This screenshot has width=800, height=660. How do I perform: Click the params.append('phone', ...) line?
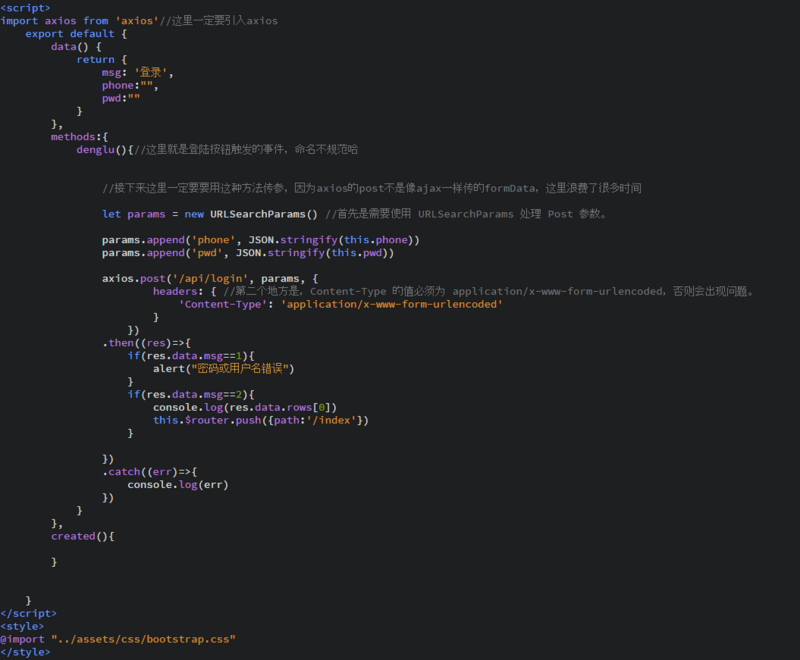[261, 240]
